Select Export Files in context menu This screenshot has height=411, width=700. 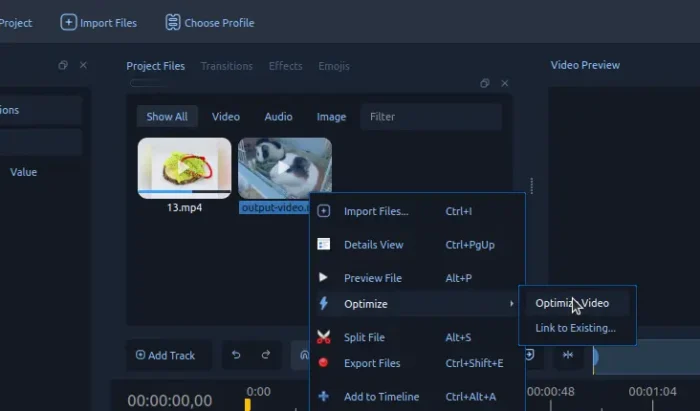pos(372,363)
